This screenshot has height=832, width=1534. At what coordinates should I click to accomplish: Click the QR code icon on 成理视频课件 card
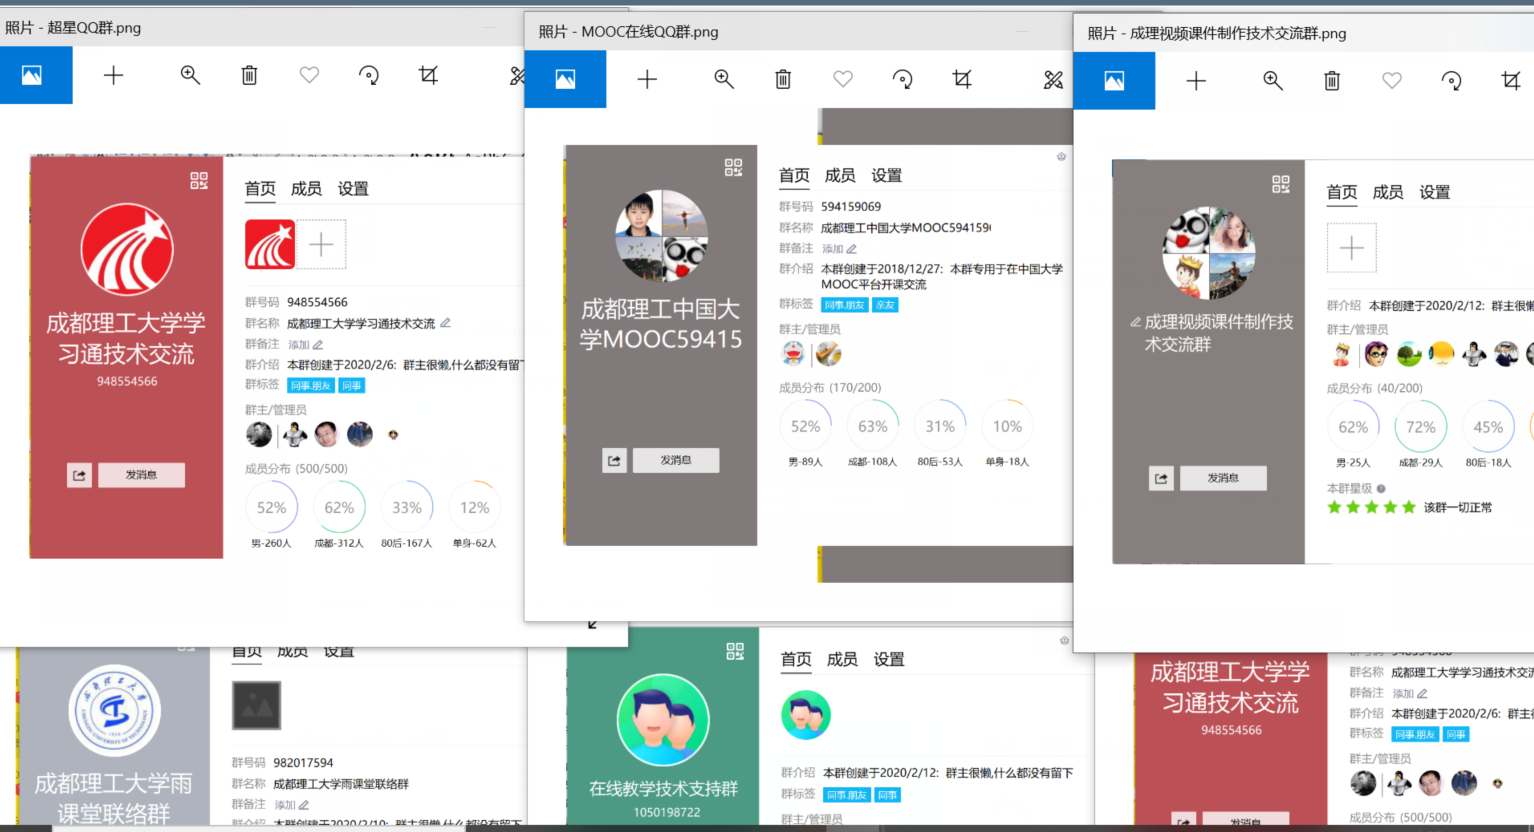[1281, 184]
